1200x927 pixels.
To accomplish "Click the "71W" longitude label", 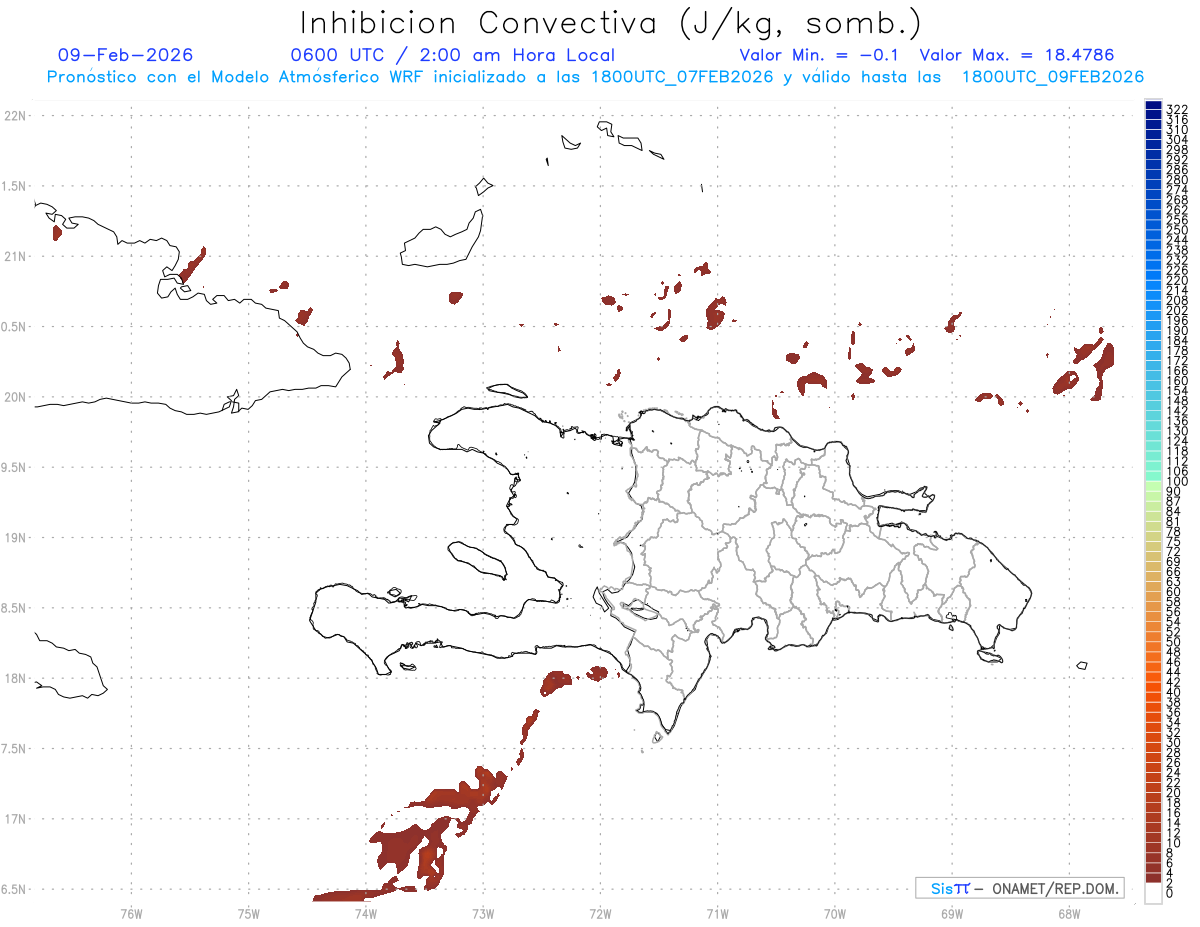I will click(x=717, y=913).
